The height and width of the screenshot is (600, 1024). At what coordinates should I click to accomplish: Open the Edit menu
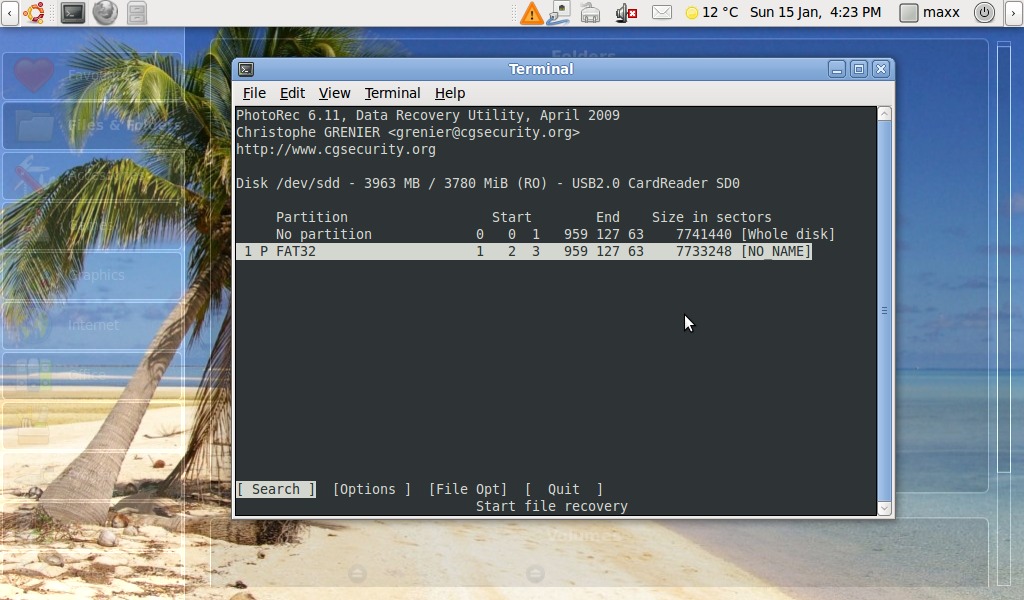click(x=292, y=93)
